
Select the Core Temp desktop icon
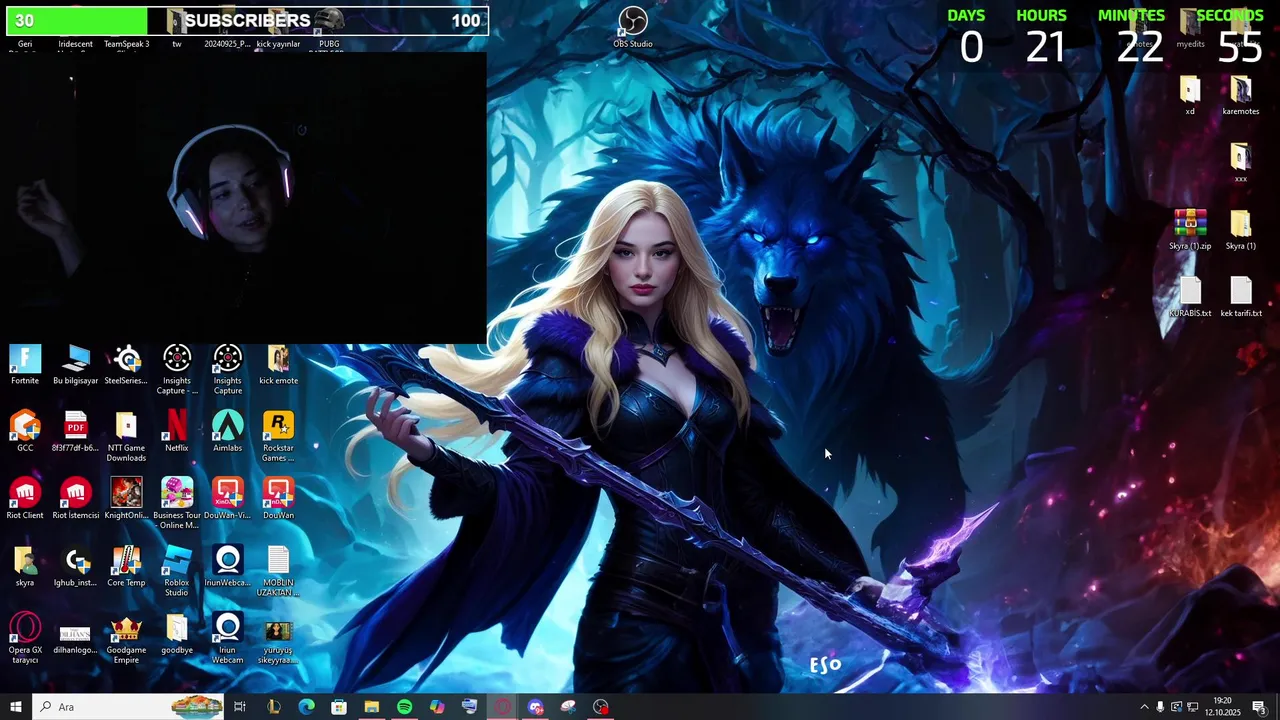click(x=126, y=566)
